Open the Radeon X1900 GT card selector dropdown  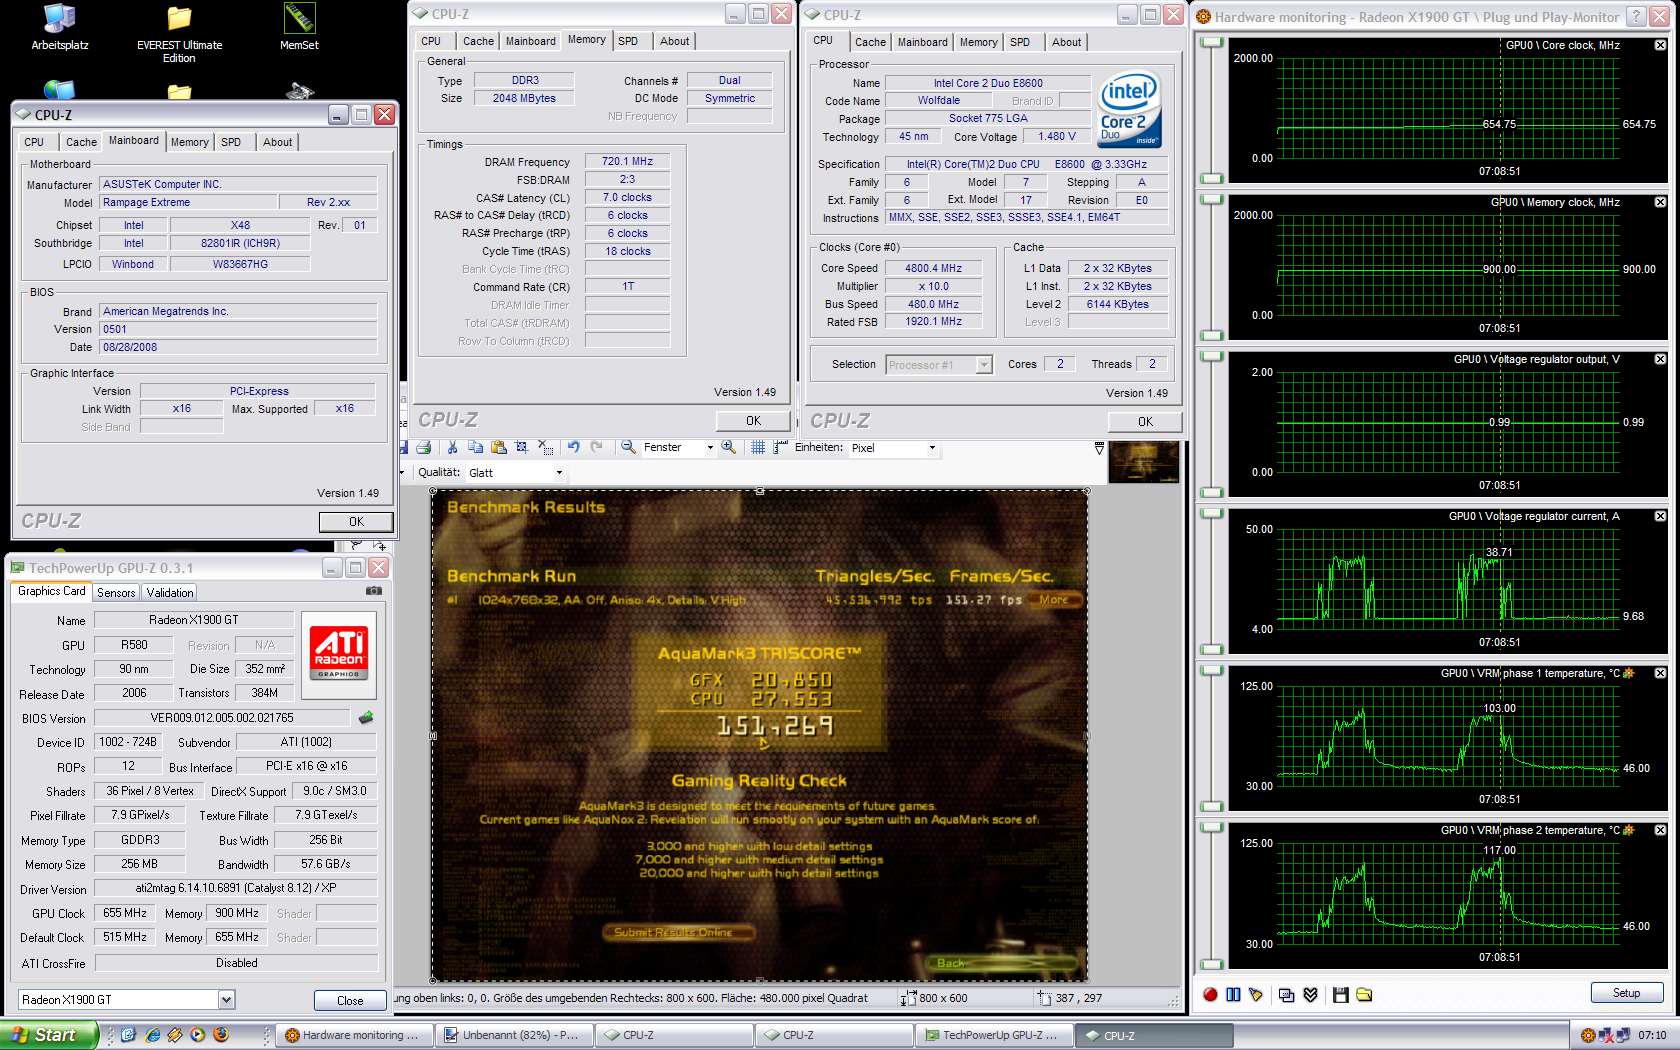[x=227, y=999]
